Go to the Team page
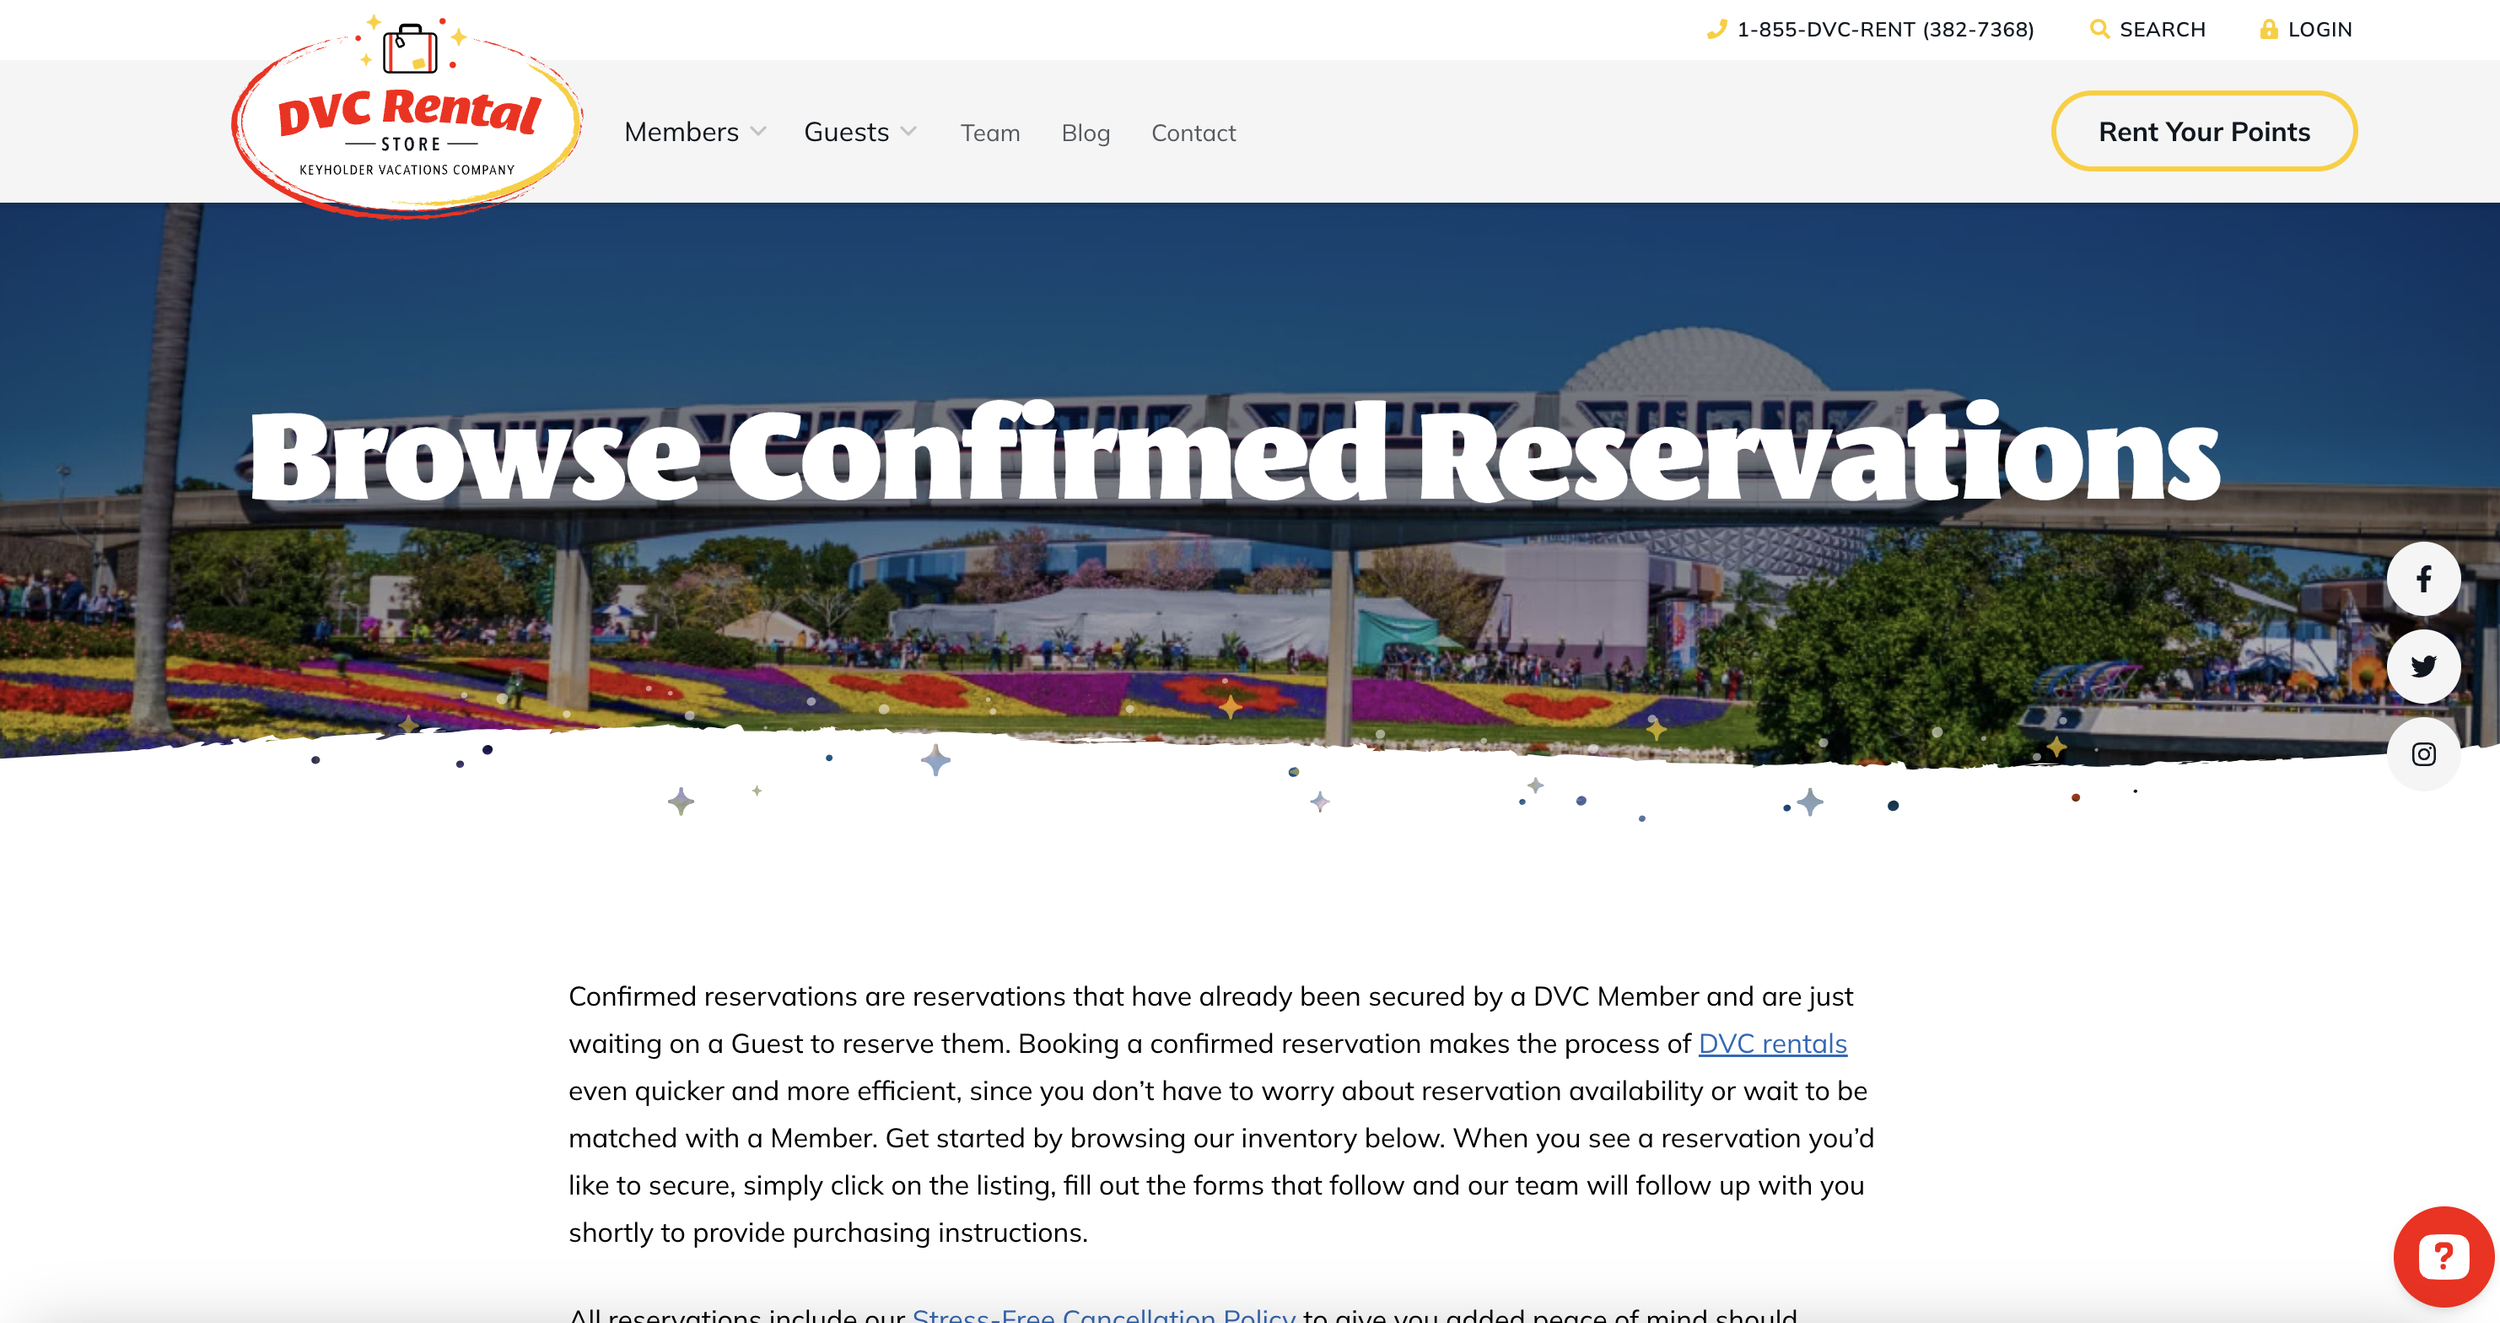 (x=990, y=133)
